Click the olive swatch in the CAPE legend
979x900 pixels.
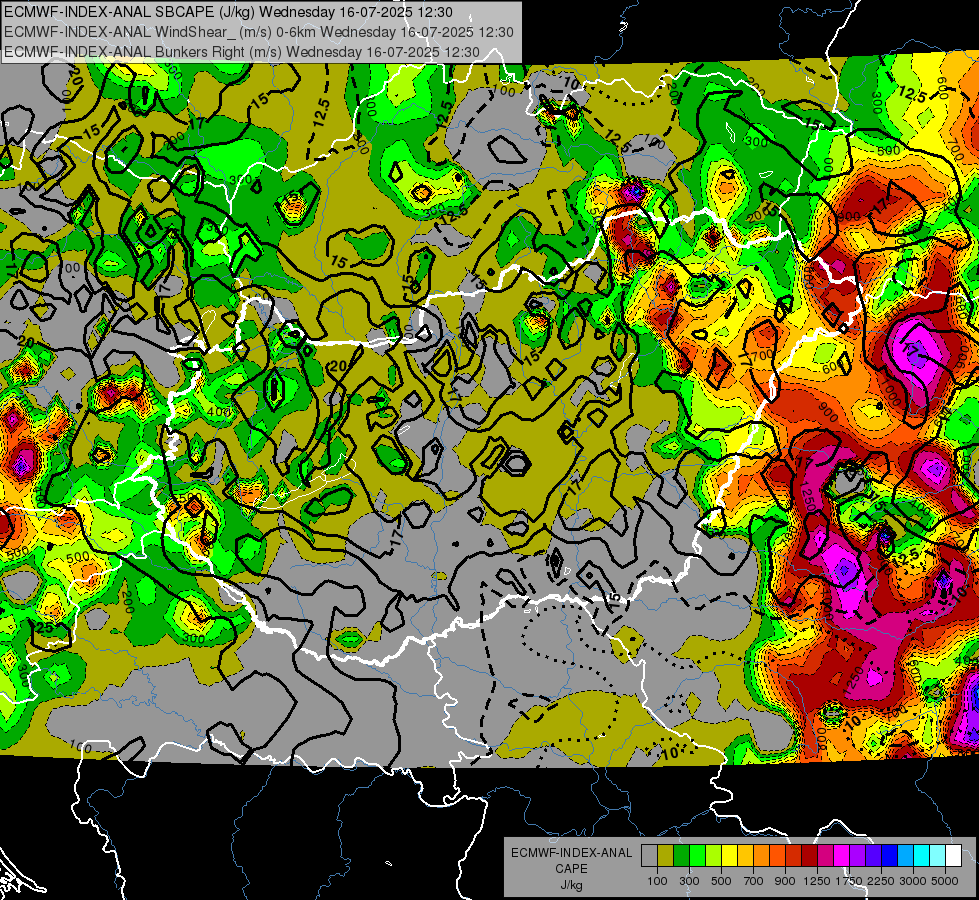pyautogui.click(x=666, y=856)
